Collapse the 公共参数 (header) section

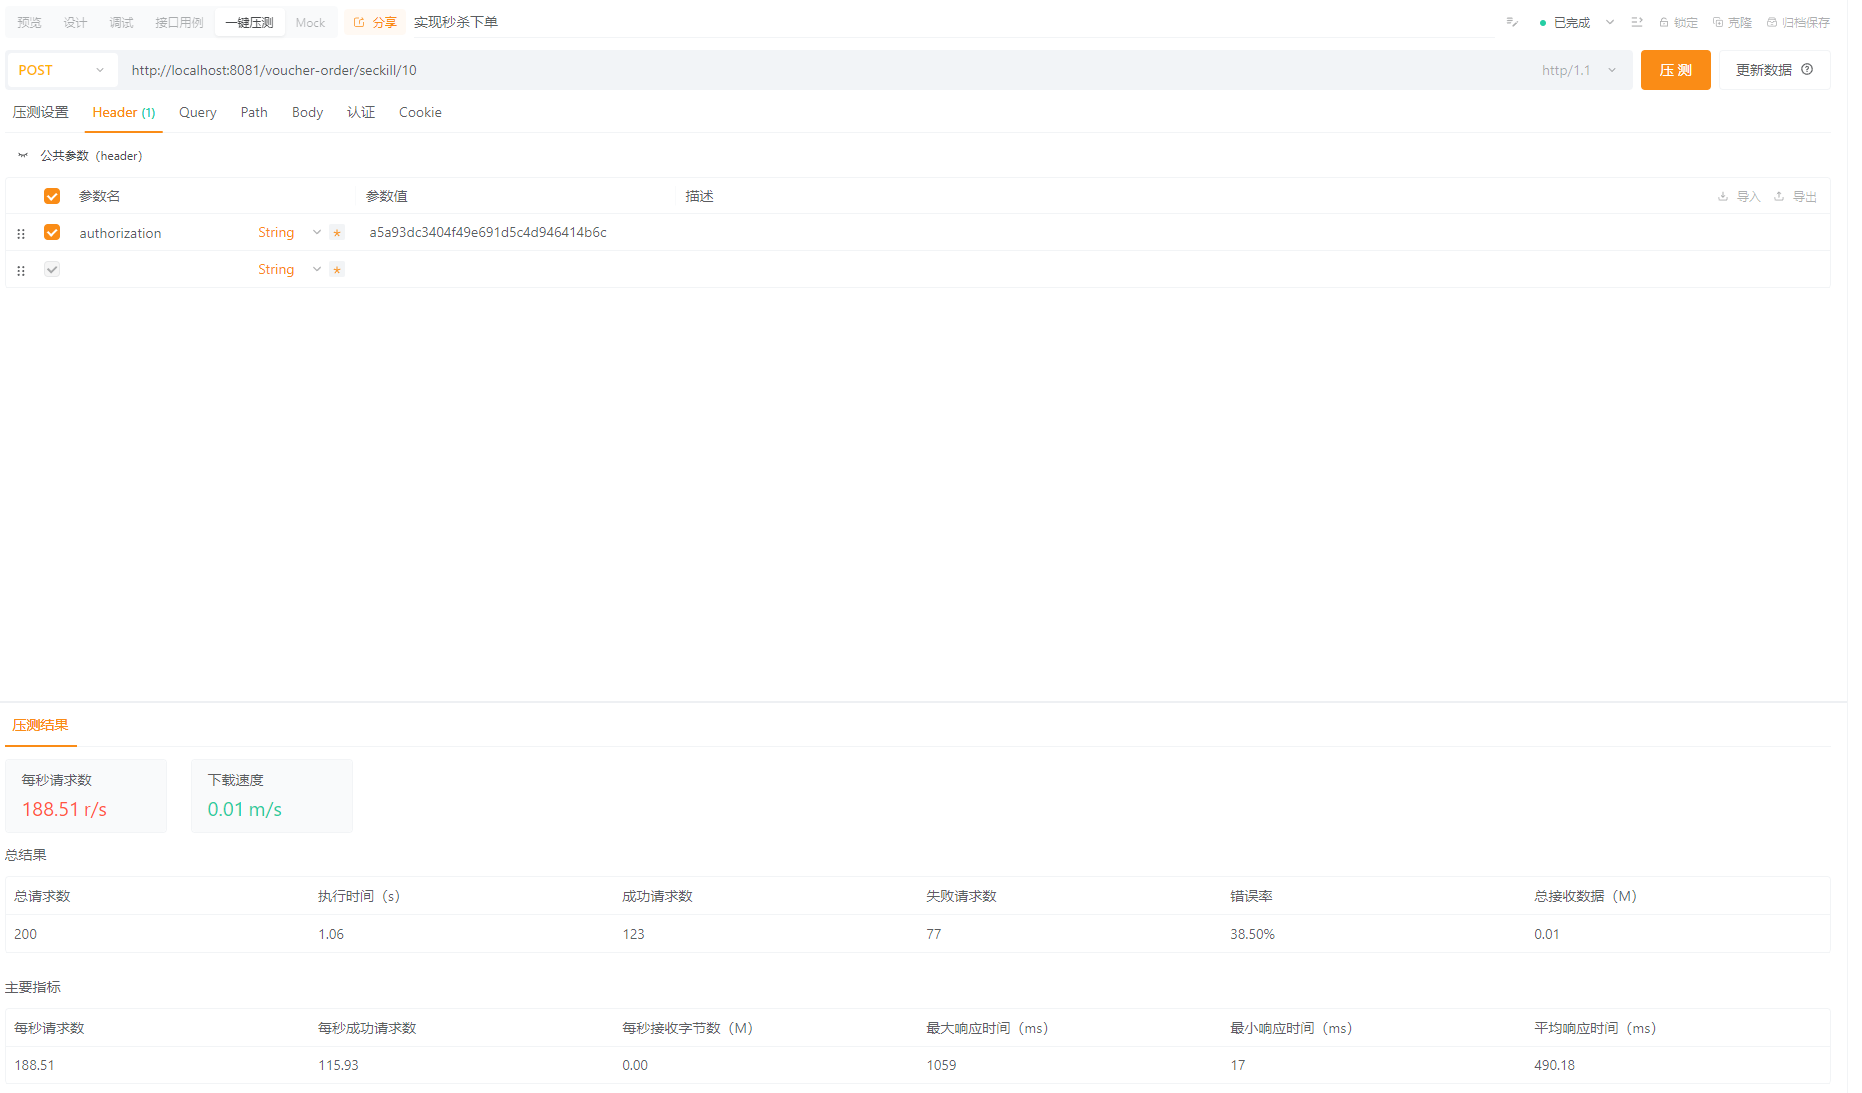pos(22,156)
